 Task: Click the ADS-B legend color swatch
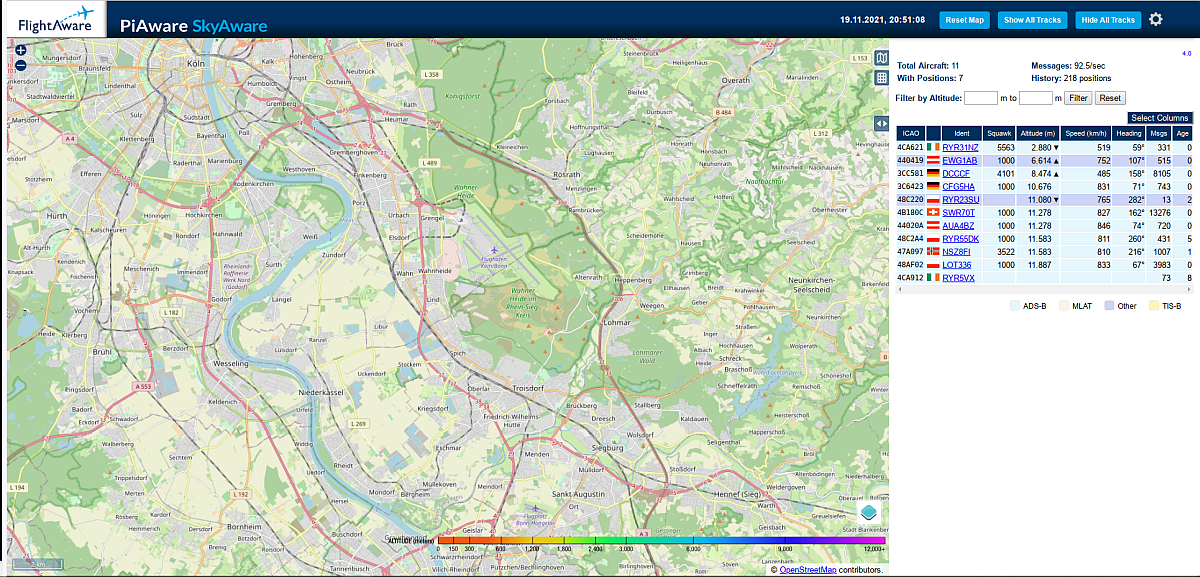click(x=1015, y=306)
